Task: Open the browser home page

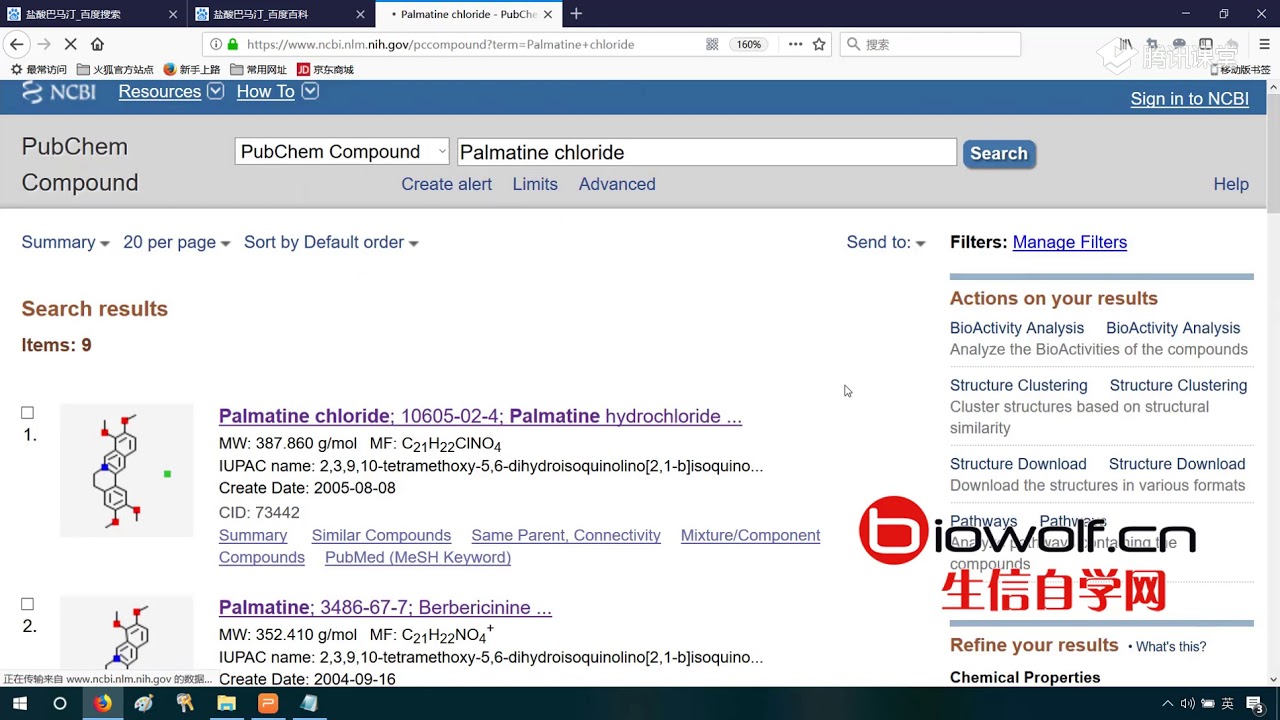Action: [x=97, y=44]
